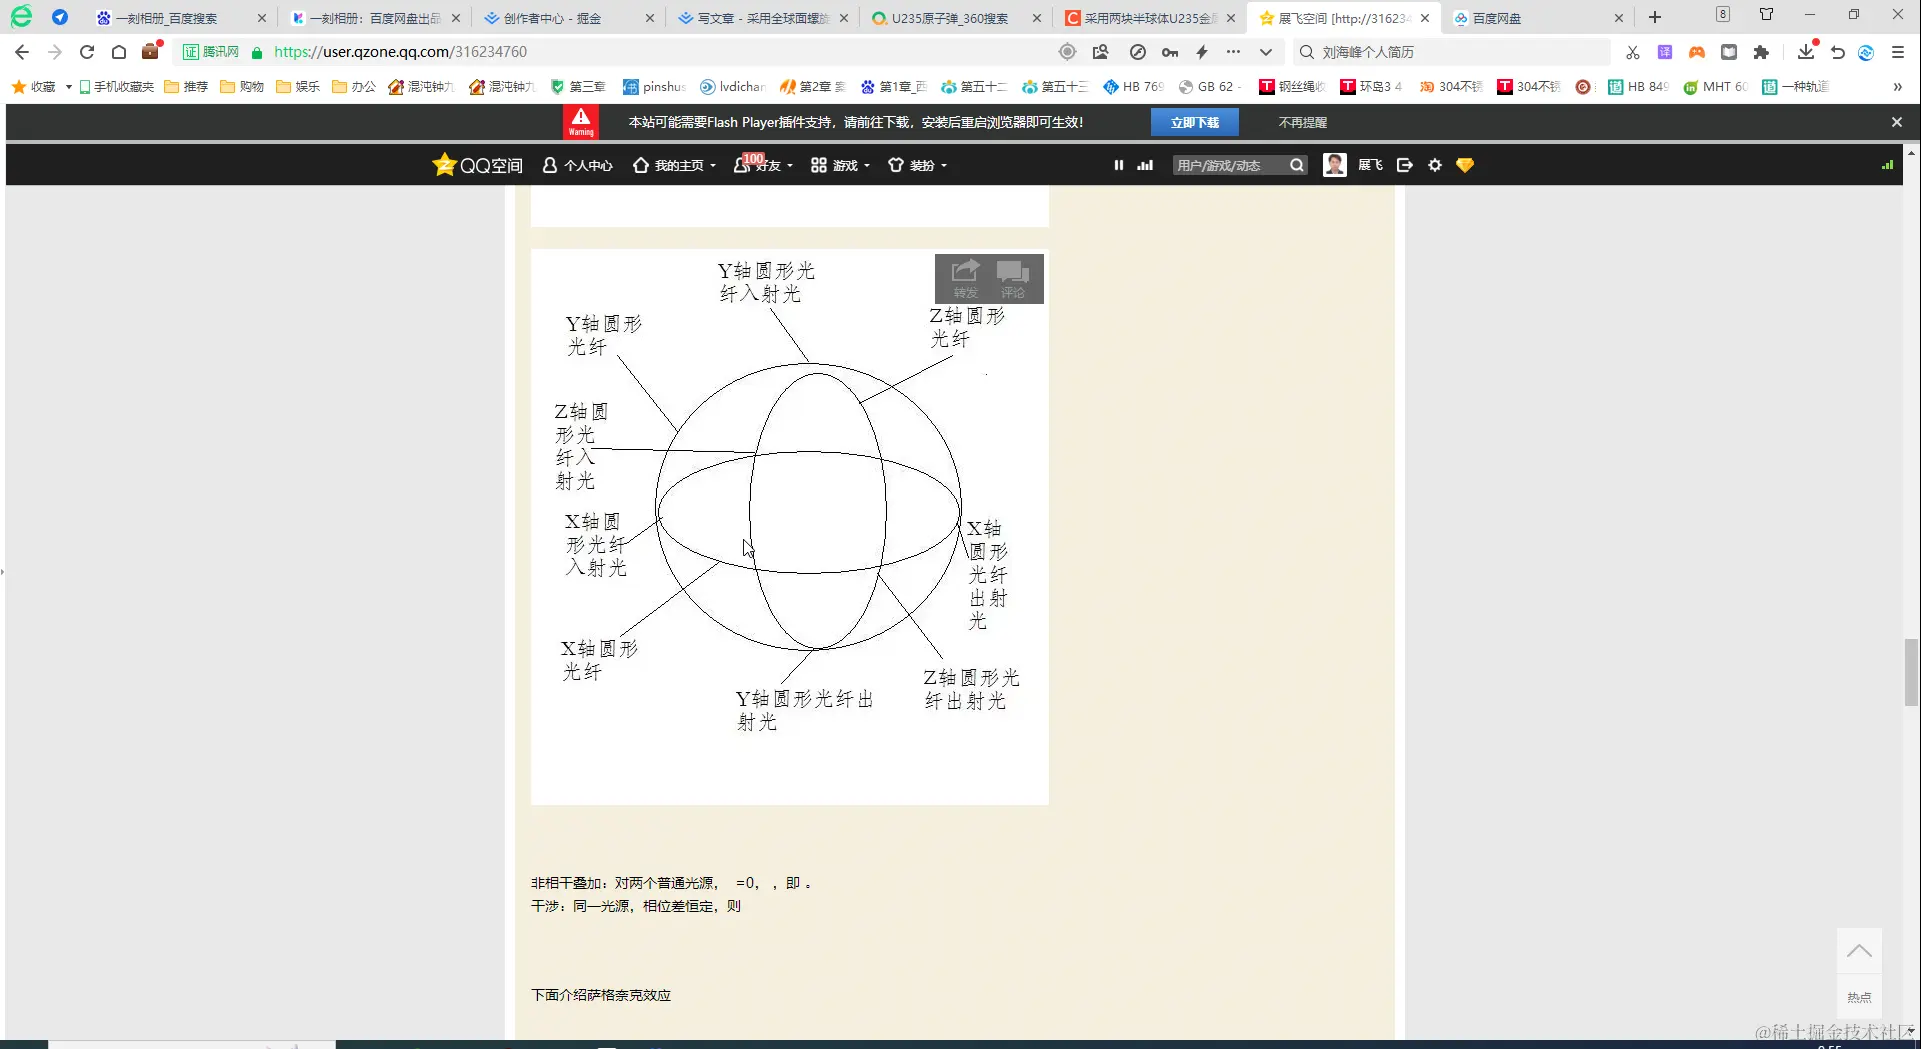Log out using the exit icon beside 展飞
The height and width of the screenshot is (1049, 1921).
[1404, 165]
